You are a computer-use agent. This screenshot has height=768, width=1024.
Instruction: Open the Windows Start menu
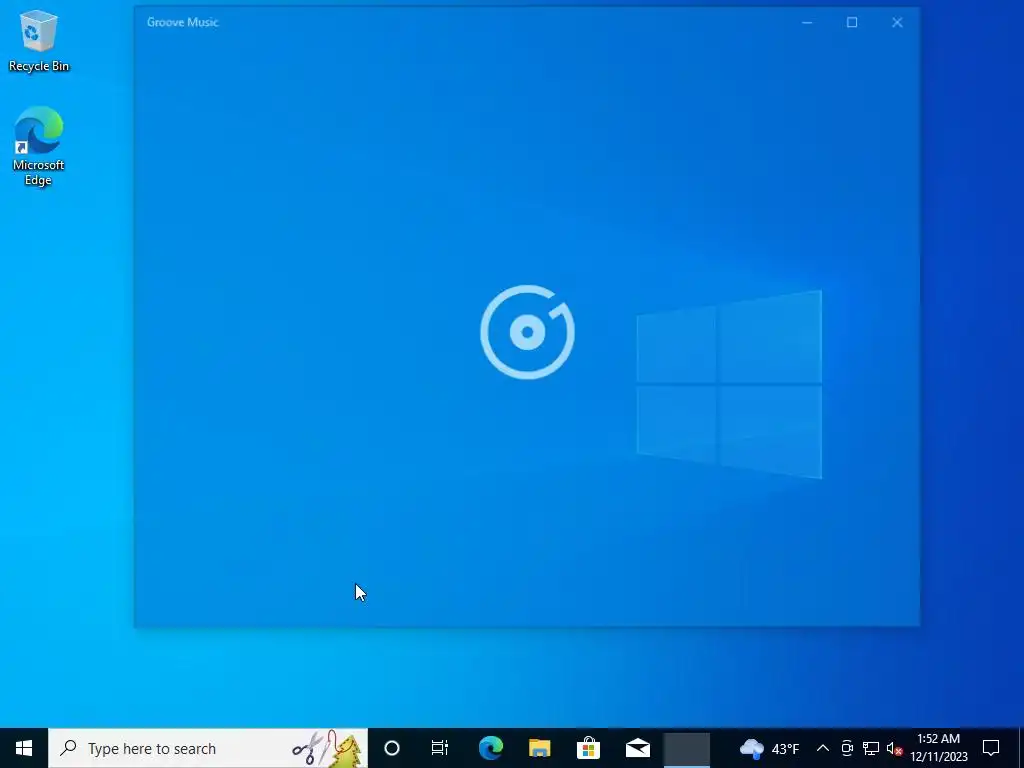point(24,748)
